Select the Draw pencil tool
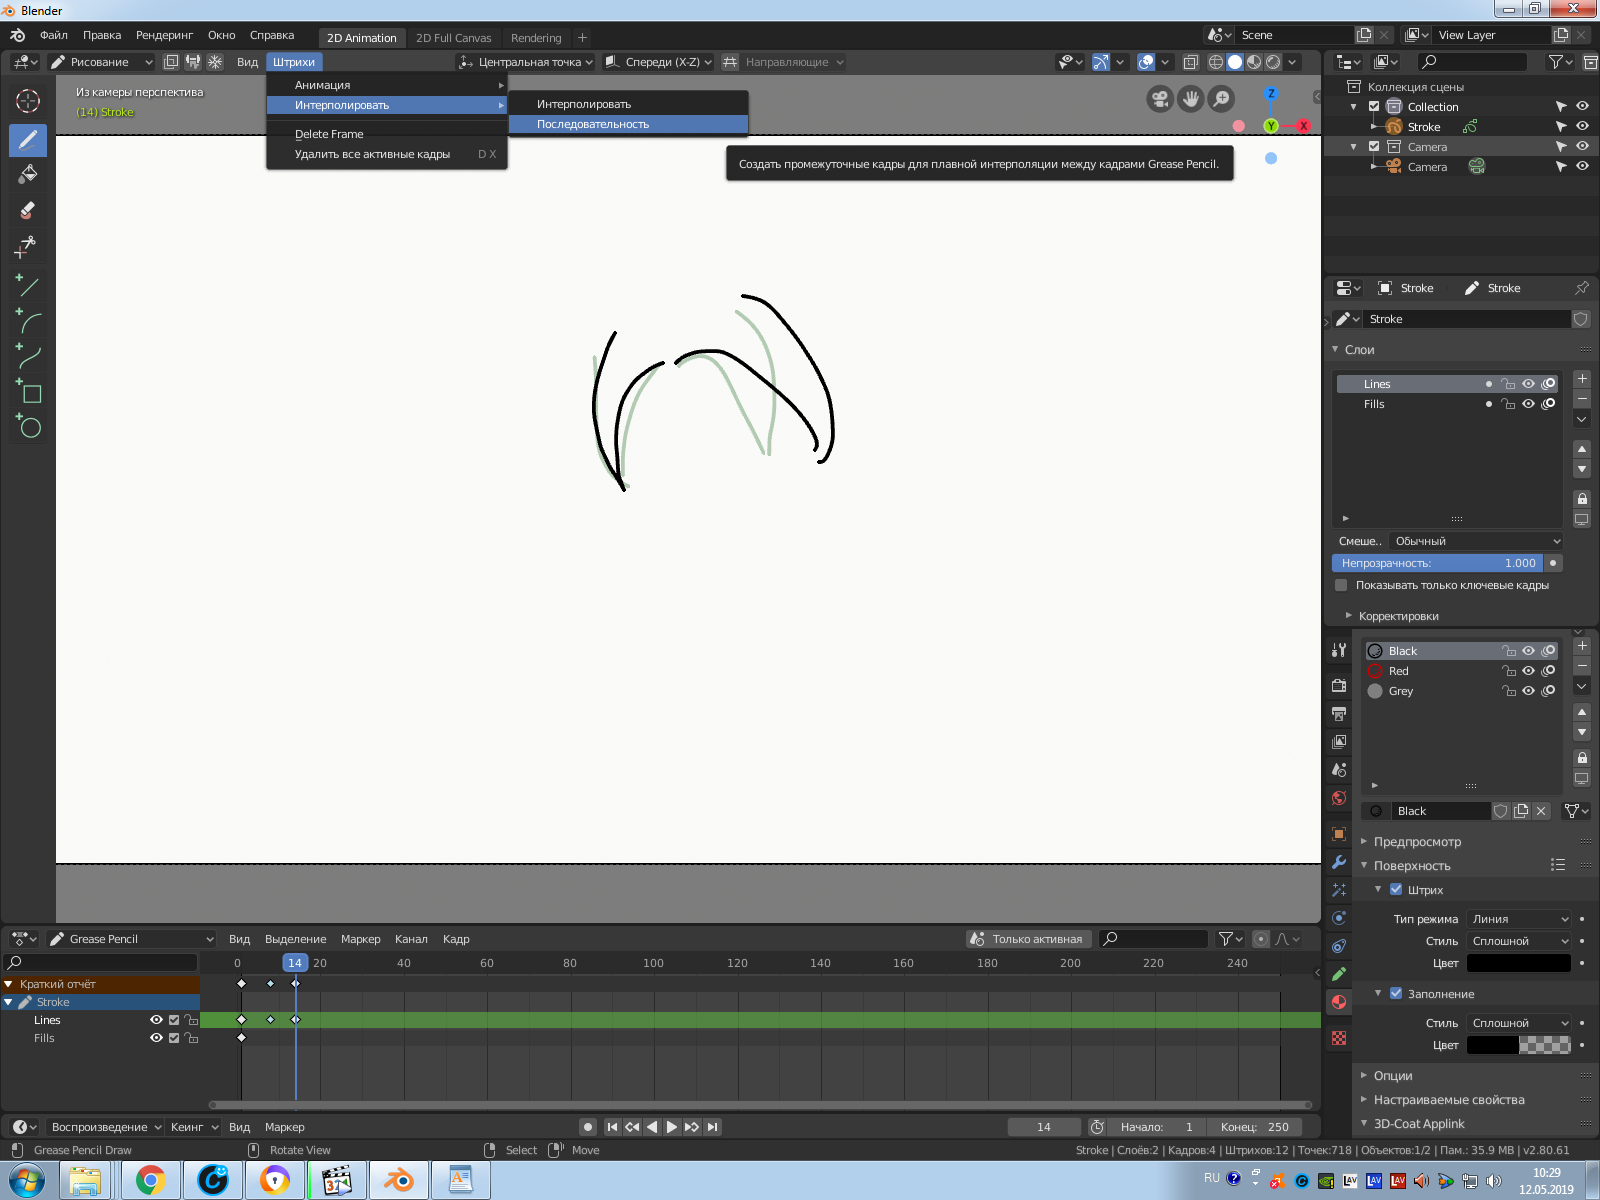 coord(28,140)
